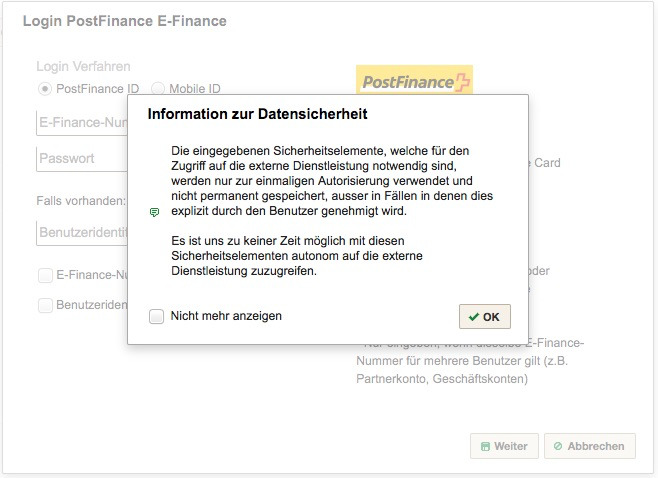The width and height of the screenshot is (658, 478).
Task: Click the 'Login Verfahren' label
Action: coord(83,66)
